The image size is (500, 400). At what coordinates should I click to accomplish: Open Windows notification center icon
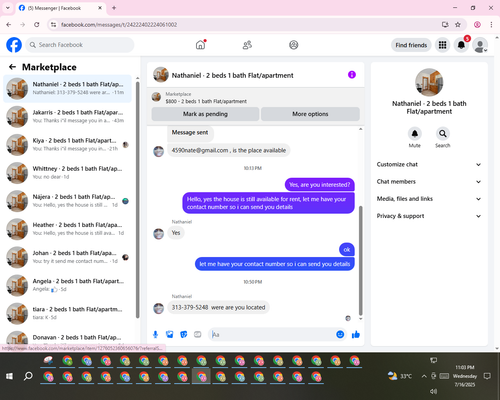point(487,376)
